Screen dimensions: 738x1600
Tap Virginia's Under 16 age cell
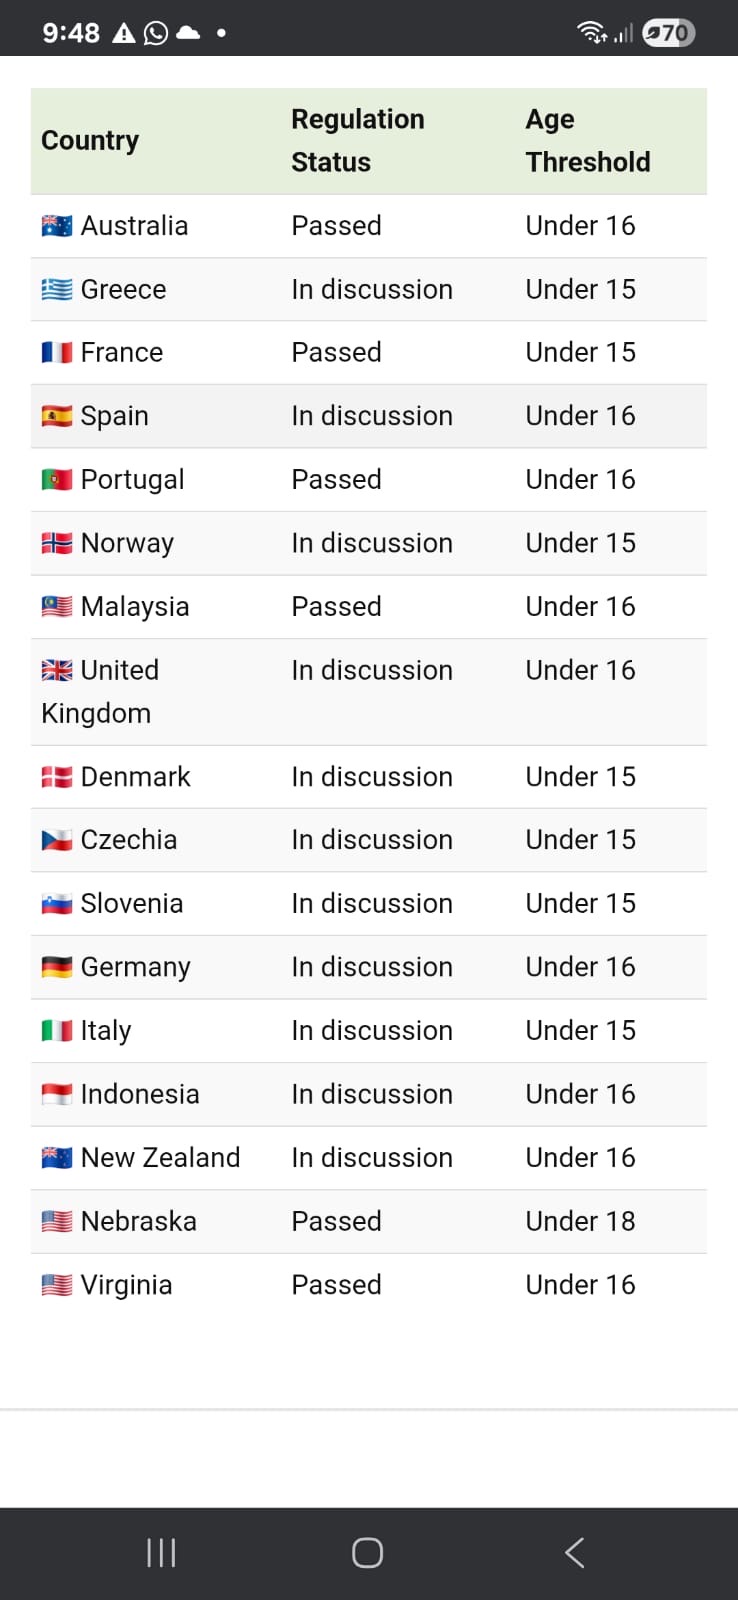click(x=580, y=1285)
